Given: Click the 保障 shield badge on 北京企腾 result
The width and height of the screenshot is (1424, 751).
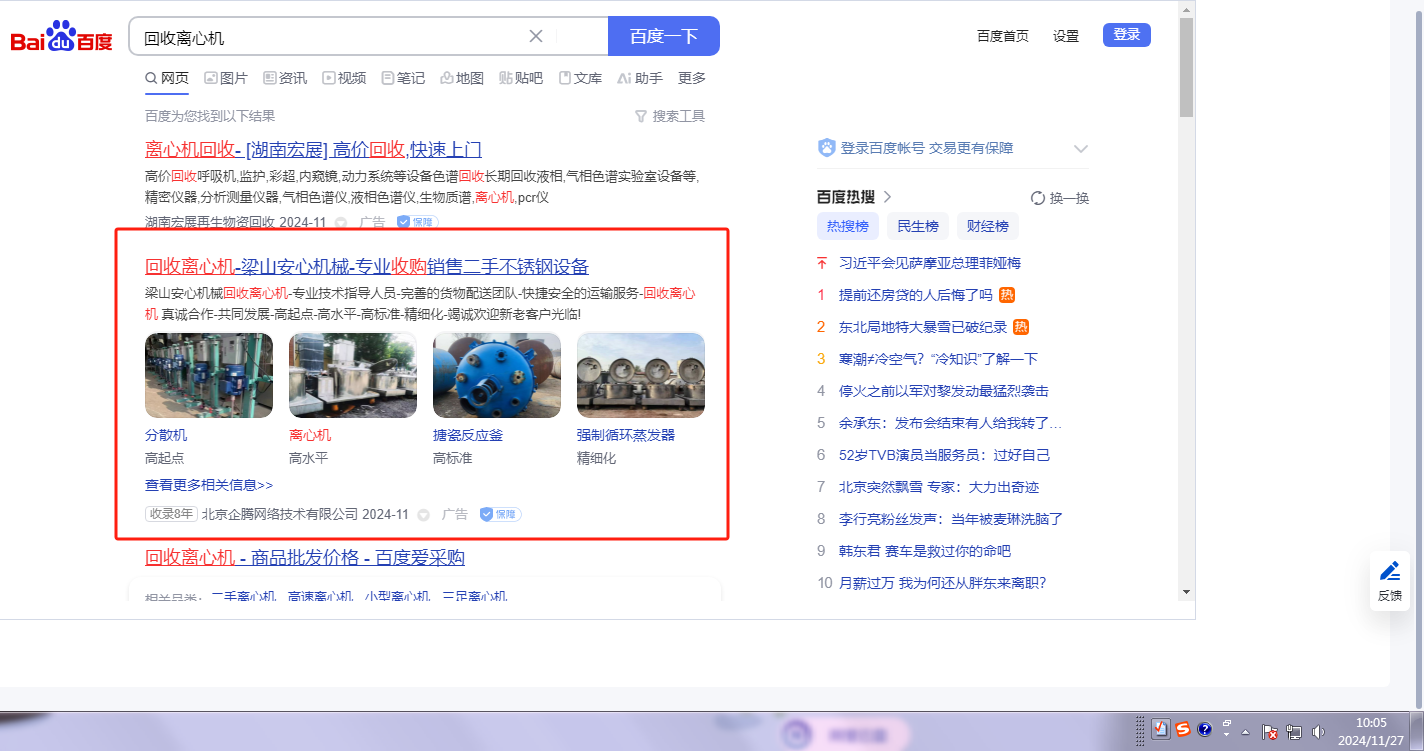Looking at the screenshot, I should [500, 514].
